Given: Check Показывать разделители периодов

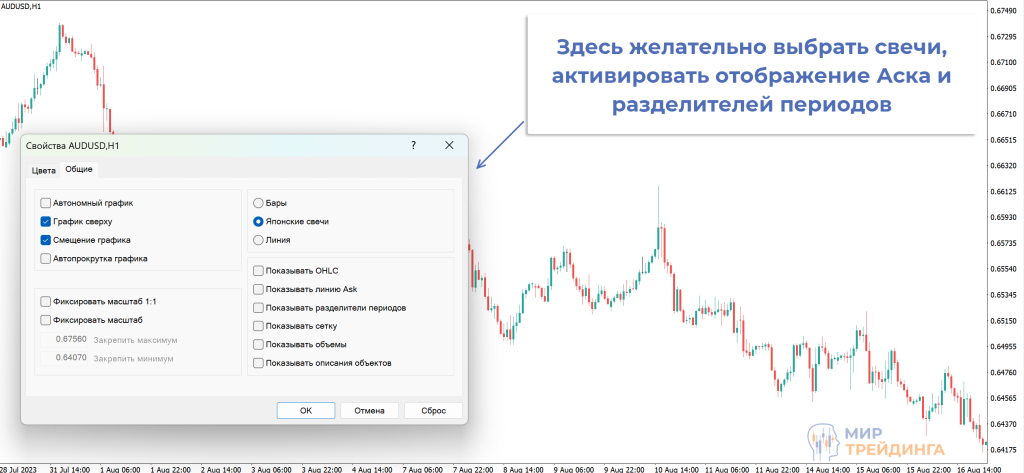Looking at the screenshot, I should tap(259, 308).
